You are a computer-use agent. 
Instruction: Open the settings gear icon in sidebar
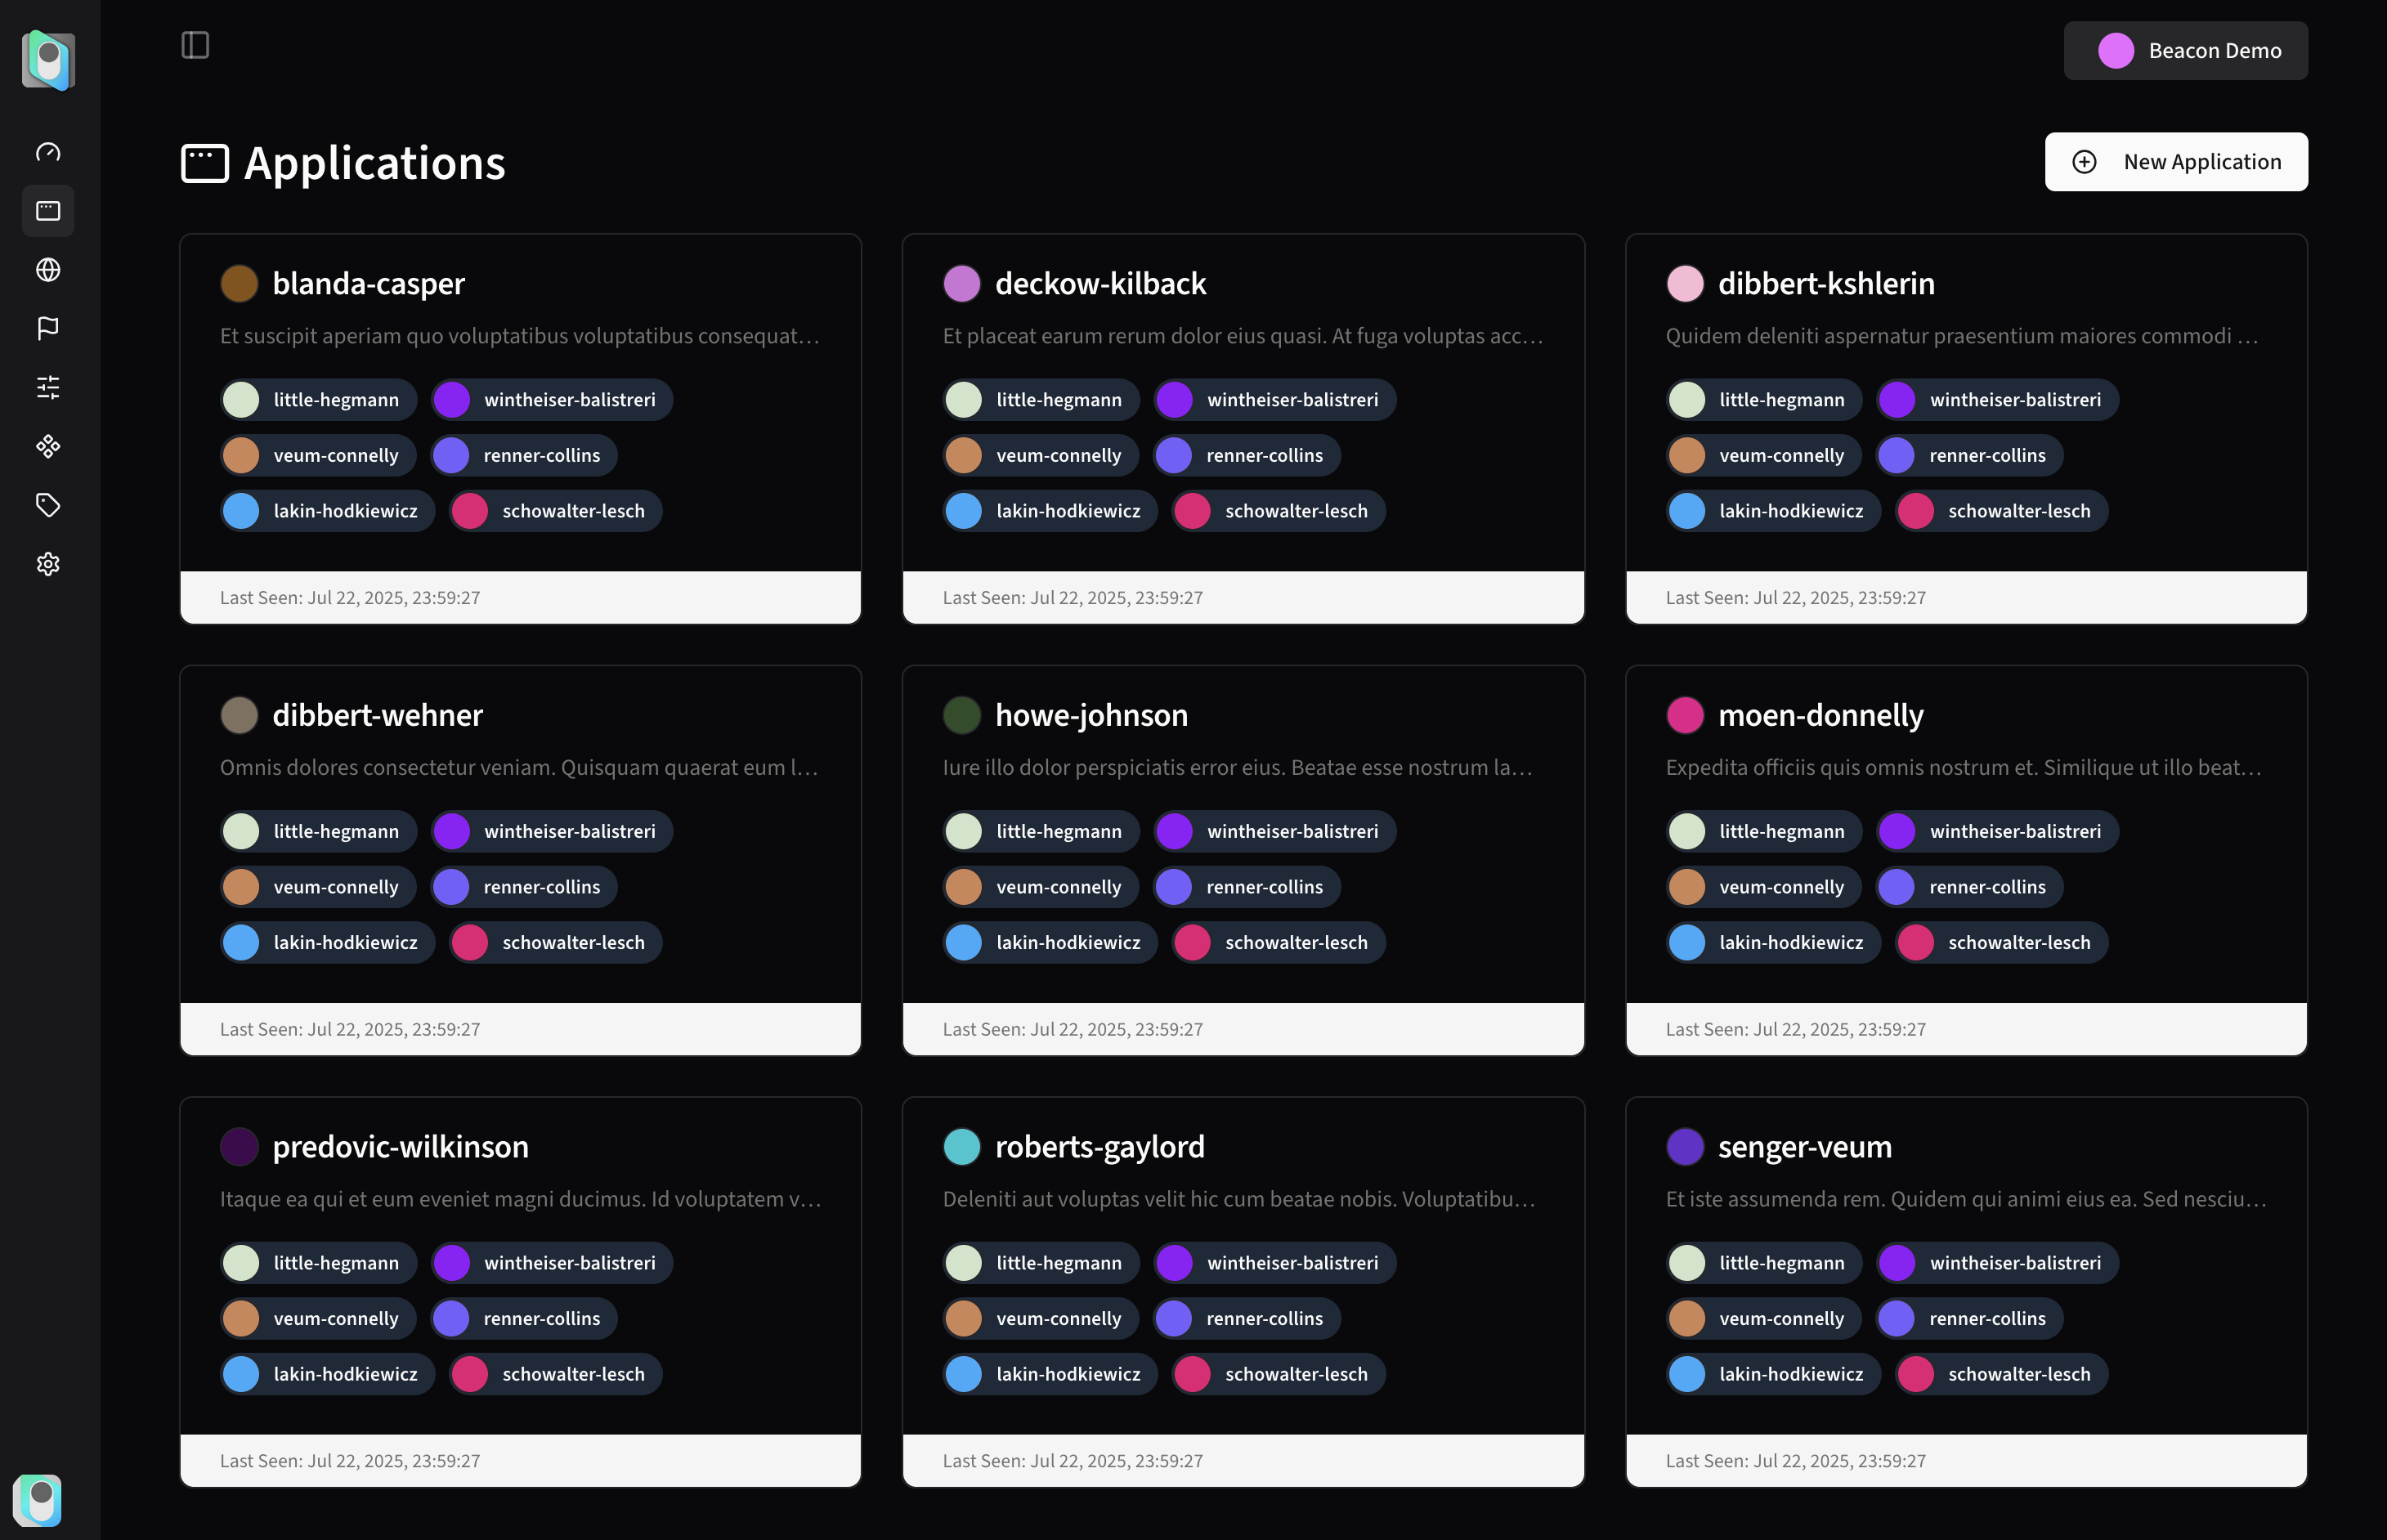(x=48, y=564)
